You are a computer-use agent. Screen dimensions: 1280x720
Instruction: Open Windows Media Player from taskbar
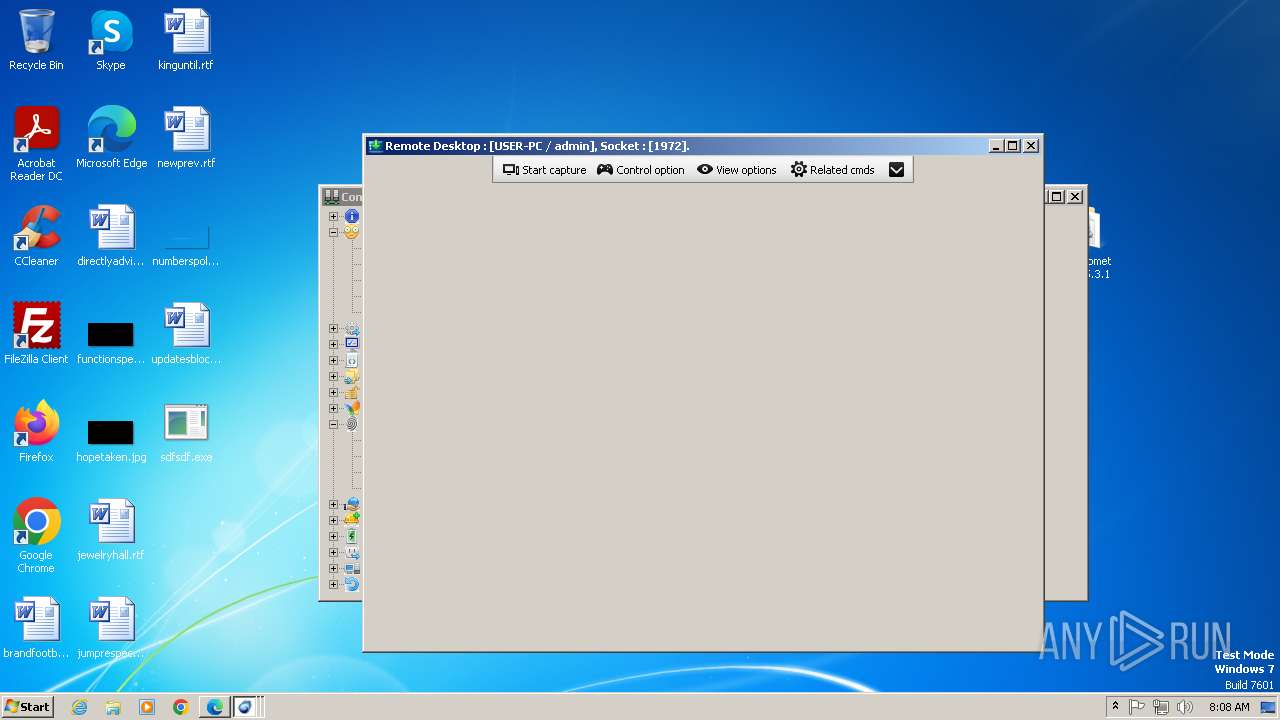147,707
